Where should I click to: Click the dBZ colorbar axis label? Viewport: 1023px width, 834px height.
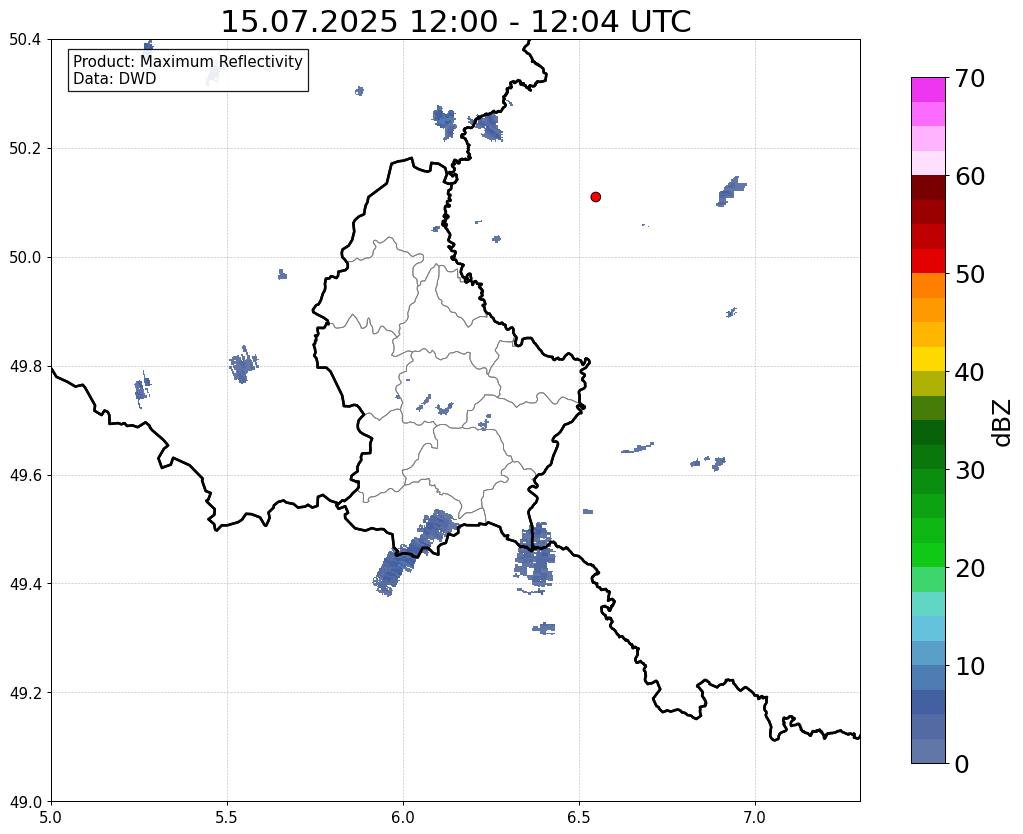coord(1003,423)
